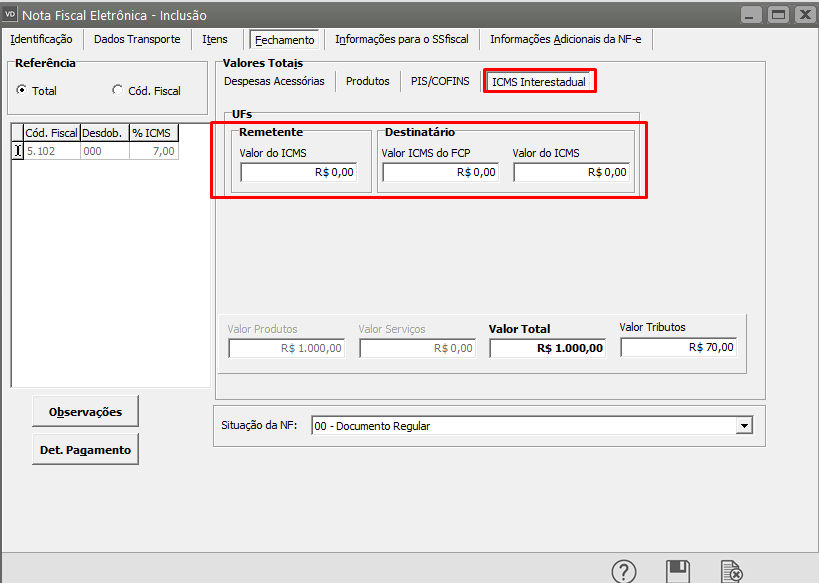Image resolution: width=819 pixels, height=583 pixels.
Task: Switch to Despesas Acessórias sub-tab
Action: 274,81
